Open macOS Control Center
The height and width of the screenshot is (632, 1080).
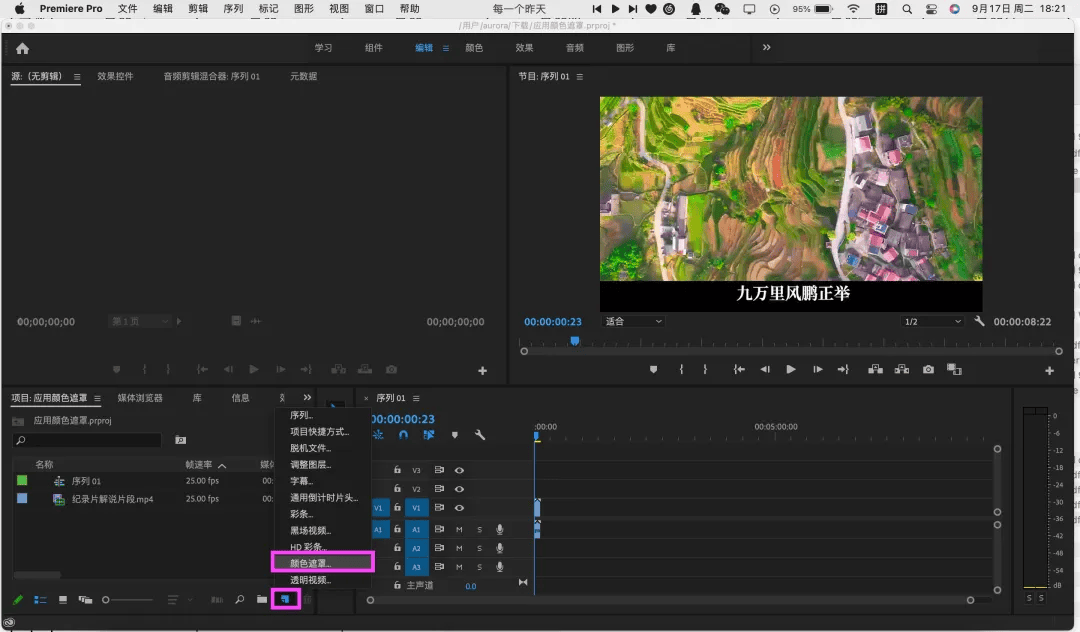[931, 9]
